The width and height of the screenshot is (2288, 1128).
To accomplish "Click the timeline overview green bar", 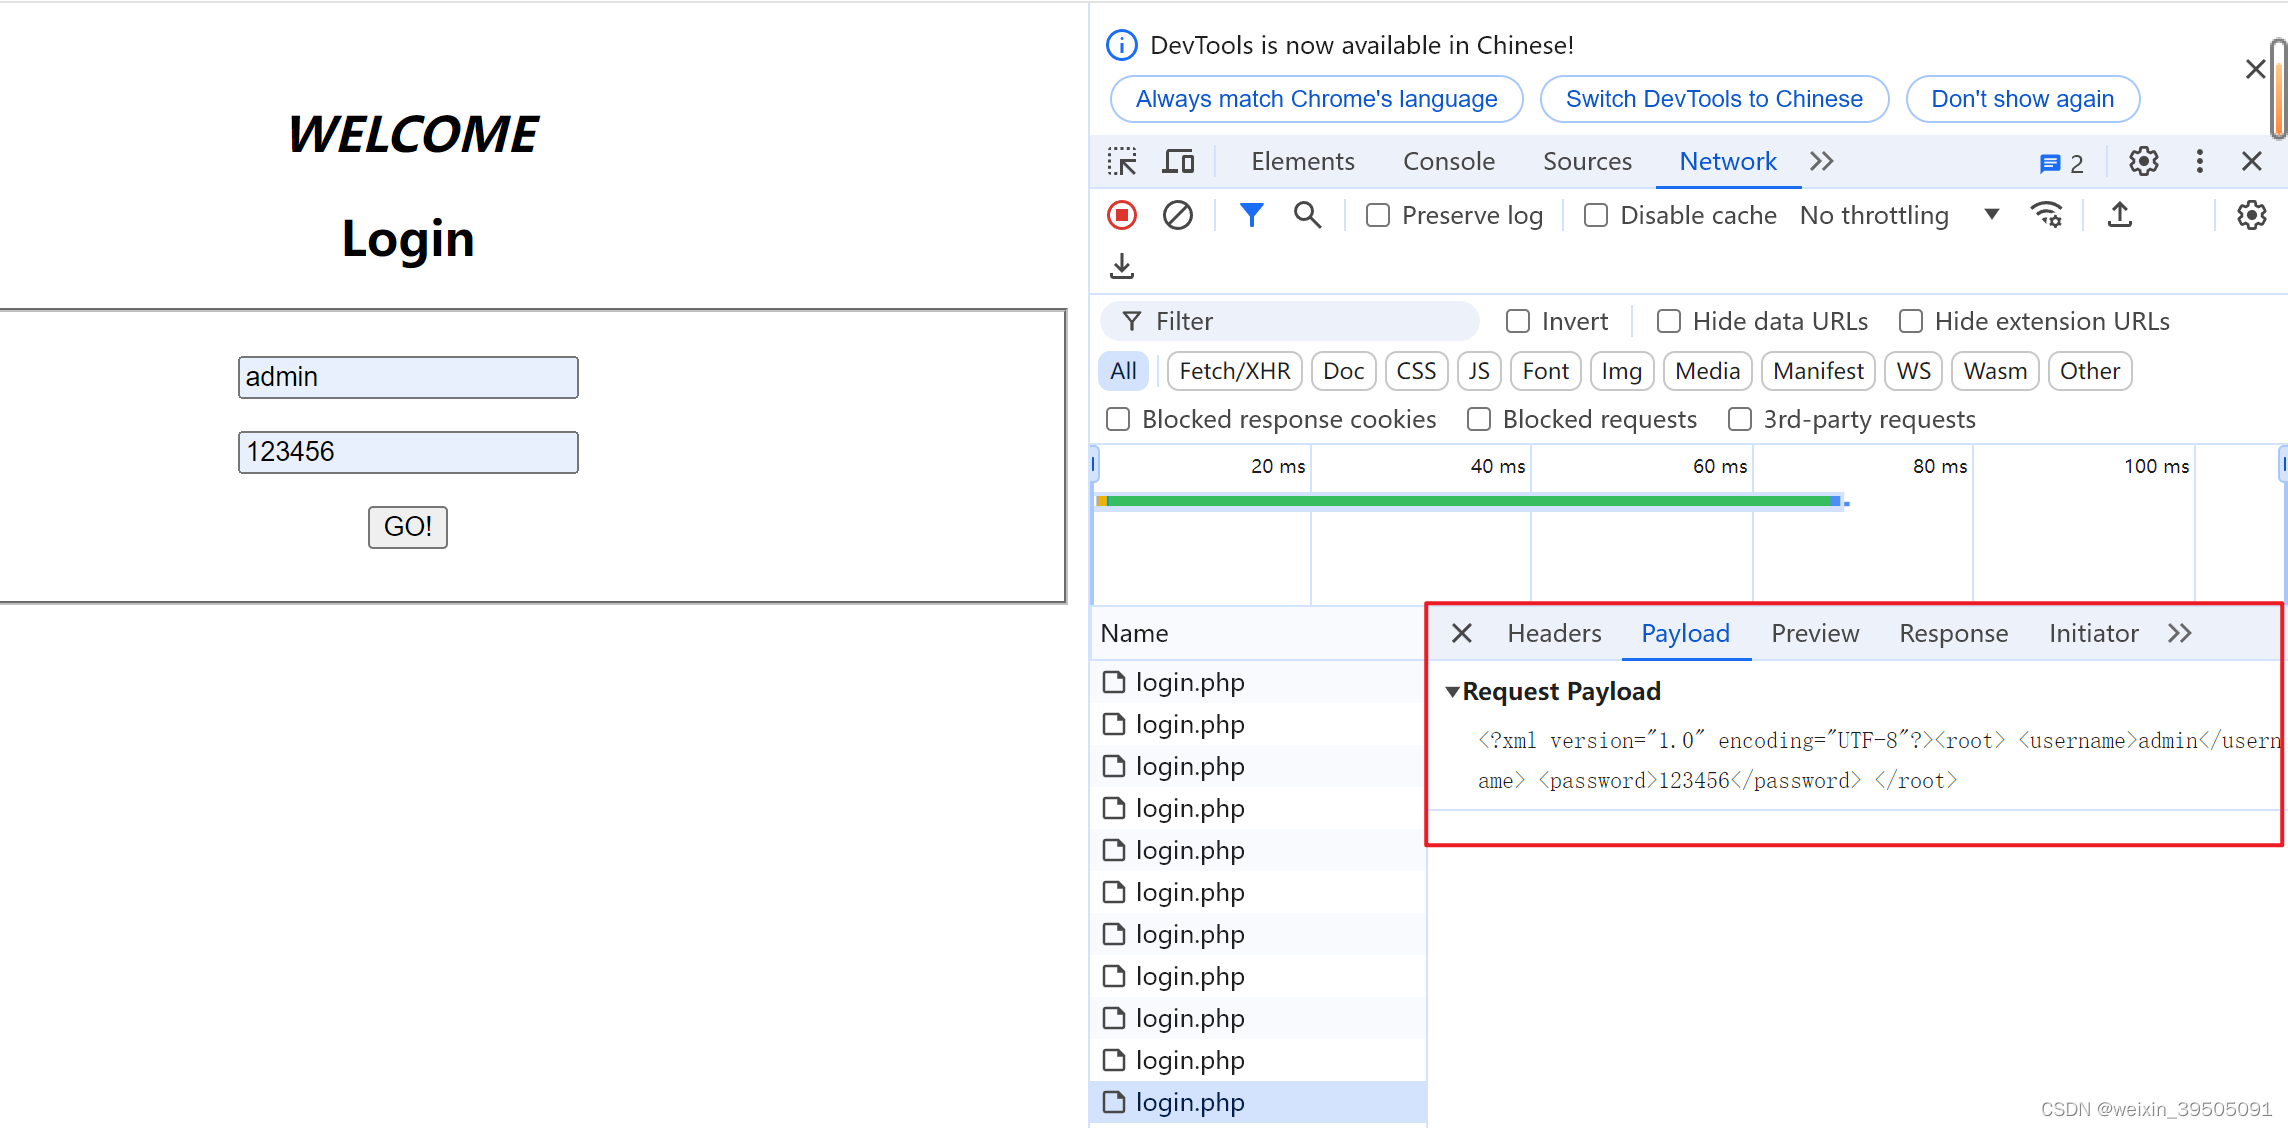I will [x=1470, y=500].
